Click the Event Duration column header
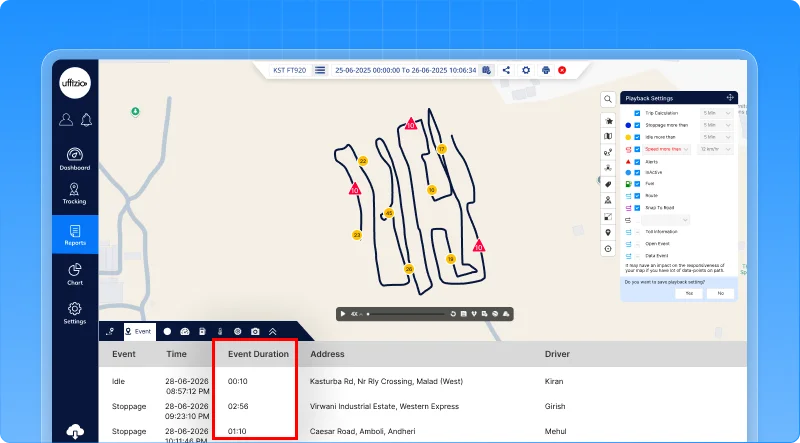The image size is (800, 443). (x=258, y=354)
